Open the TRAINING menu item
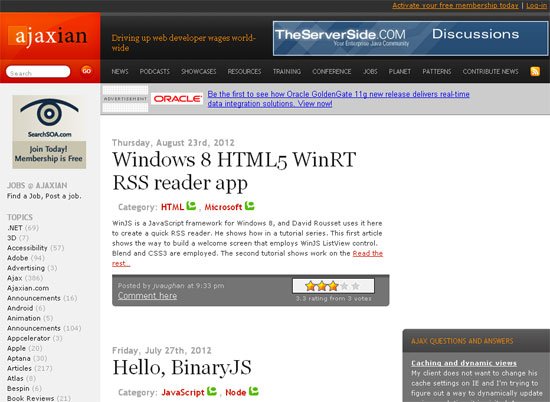The width and height of the screenshot is (550, 402). 287,72
